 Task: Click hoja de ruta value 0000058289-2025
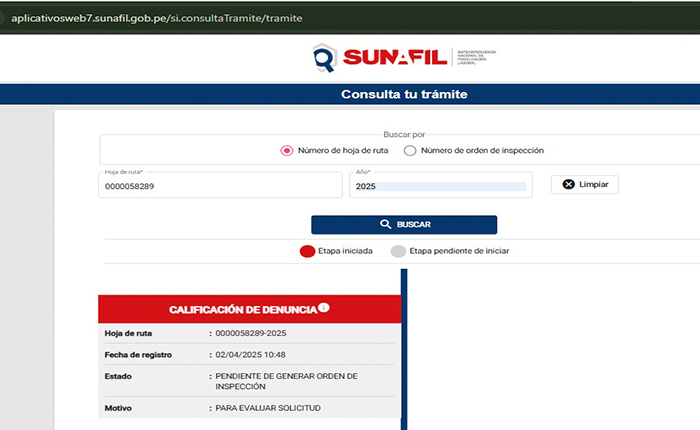click(x=251, y=333)
